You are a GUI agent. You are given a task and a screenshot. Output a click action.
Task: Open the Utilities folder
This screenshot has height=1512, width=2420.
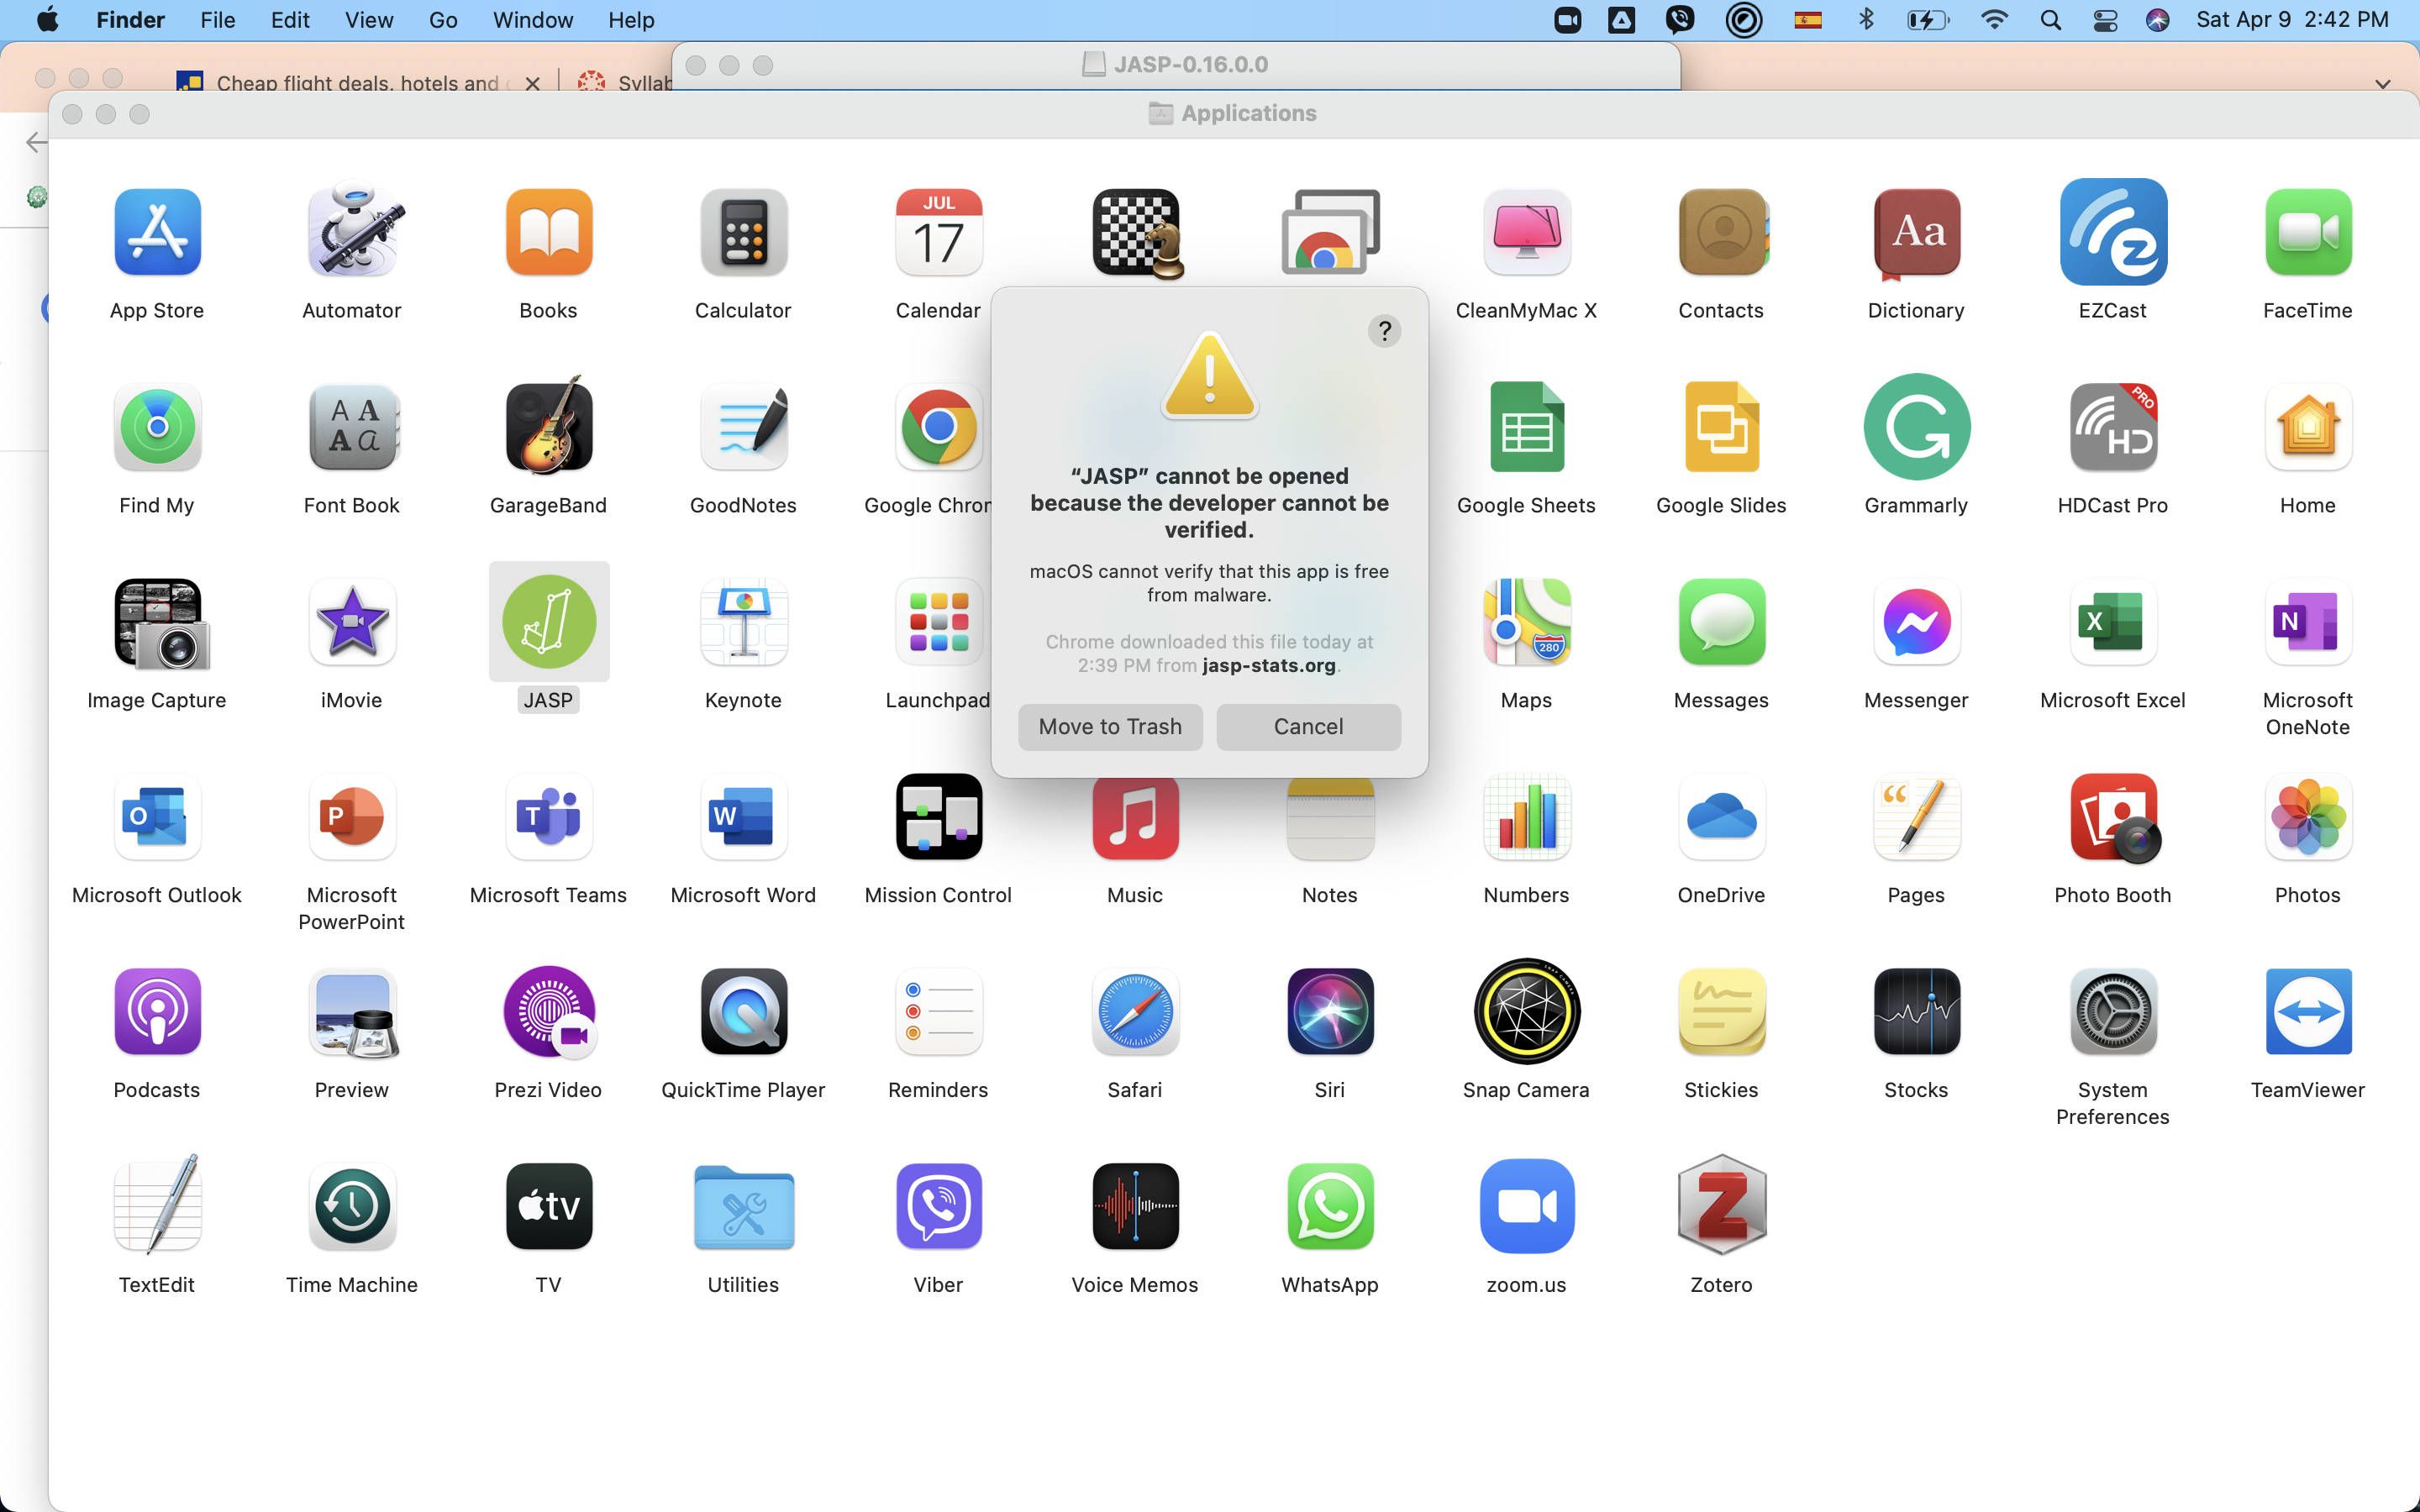pos(743,1208)
